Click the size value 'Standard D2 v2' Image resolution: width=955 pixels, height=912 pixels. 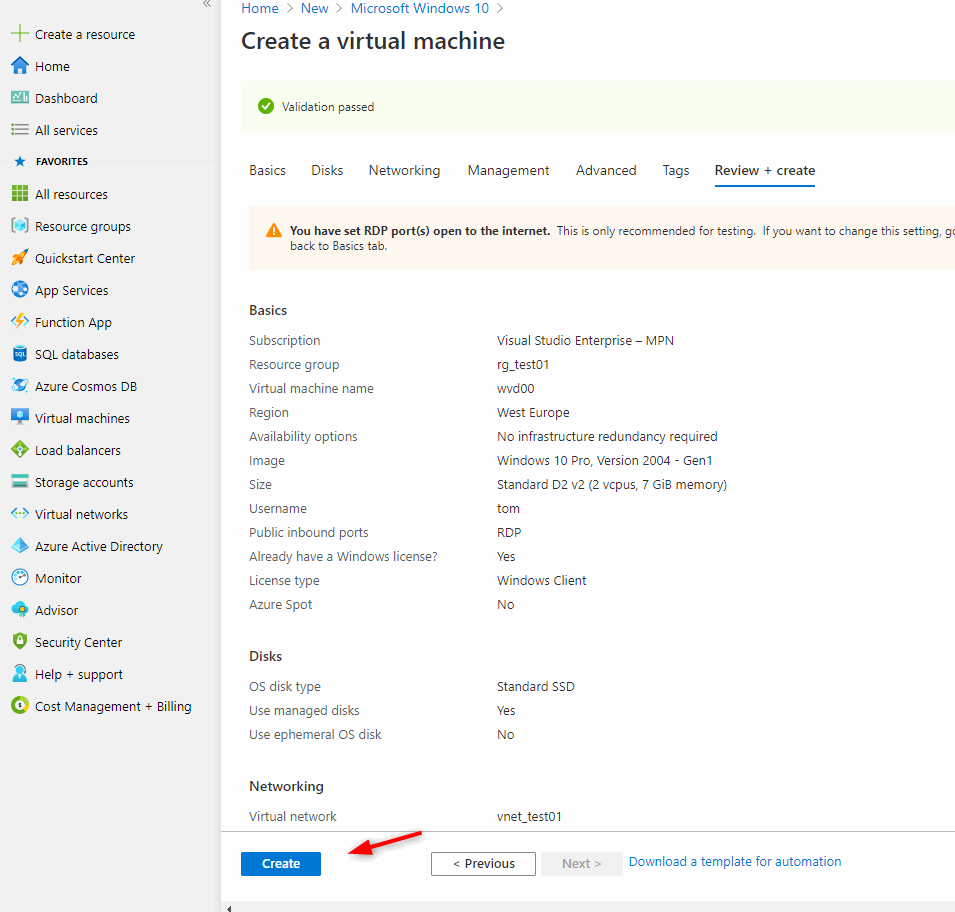[540, 484]
